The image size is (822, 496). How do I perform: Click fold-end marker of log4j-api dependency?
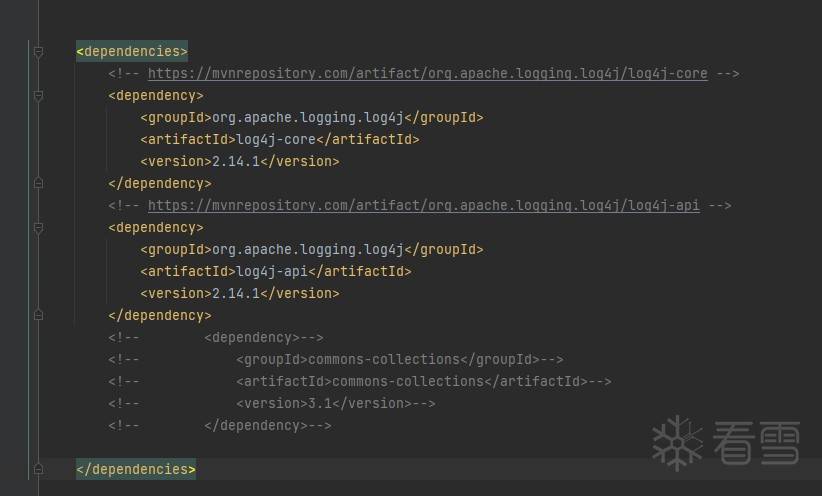tap(38, 315)
